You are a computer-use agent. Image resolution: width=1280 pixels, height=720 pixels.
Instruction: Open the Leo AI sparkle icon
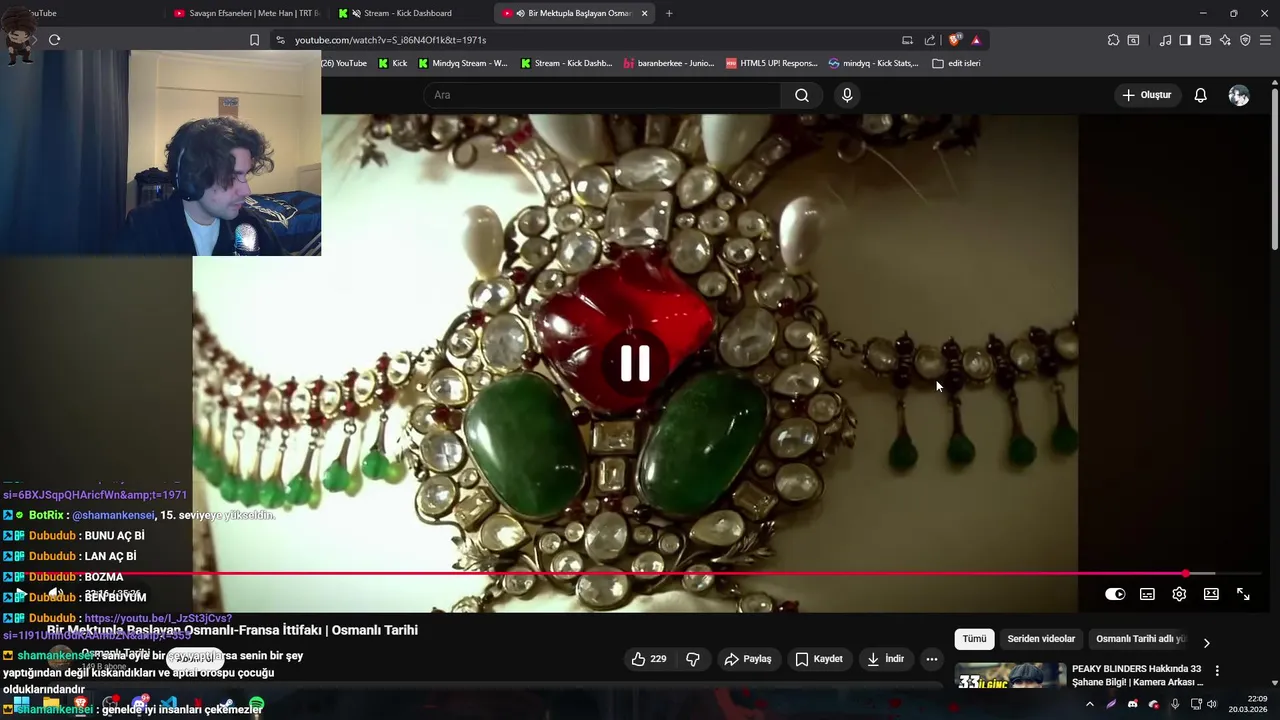point(1225,40)
